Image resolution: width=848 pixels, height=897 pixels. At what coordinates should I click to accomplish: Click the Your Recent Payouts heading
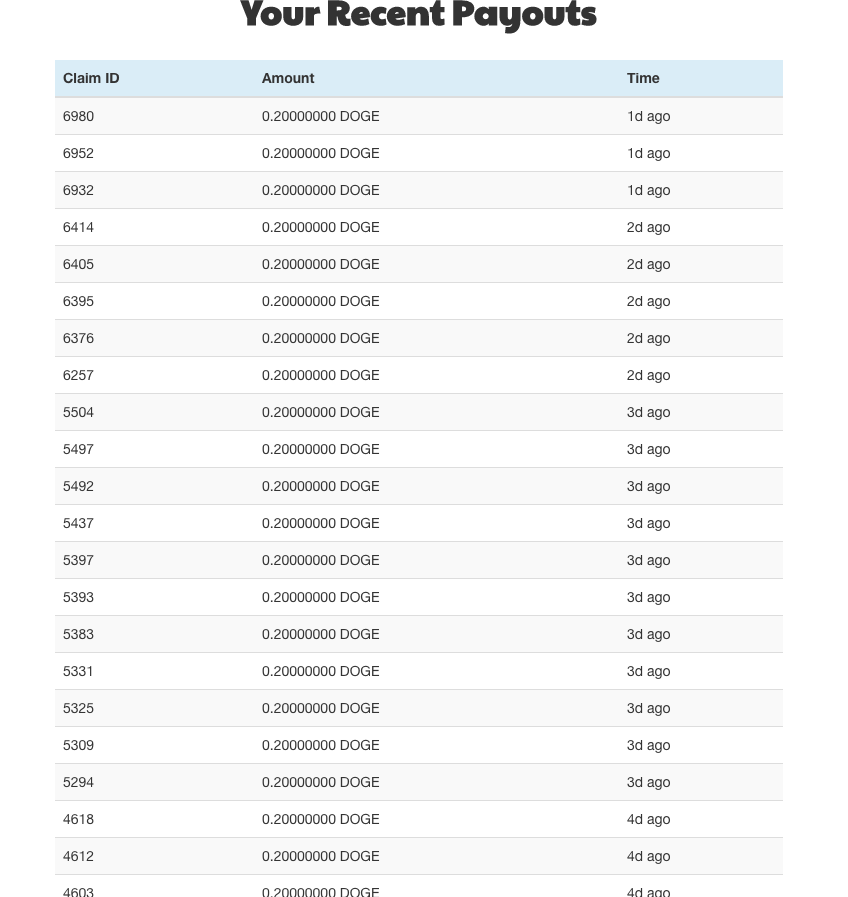click(x=418, y=15)
